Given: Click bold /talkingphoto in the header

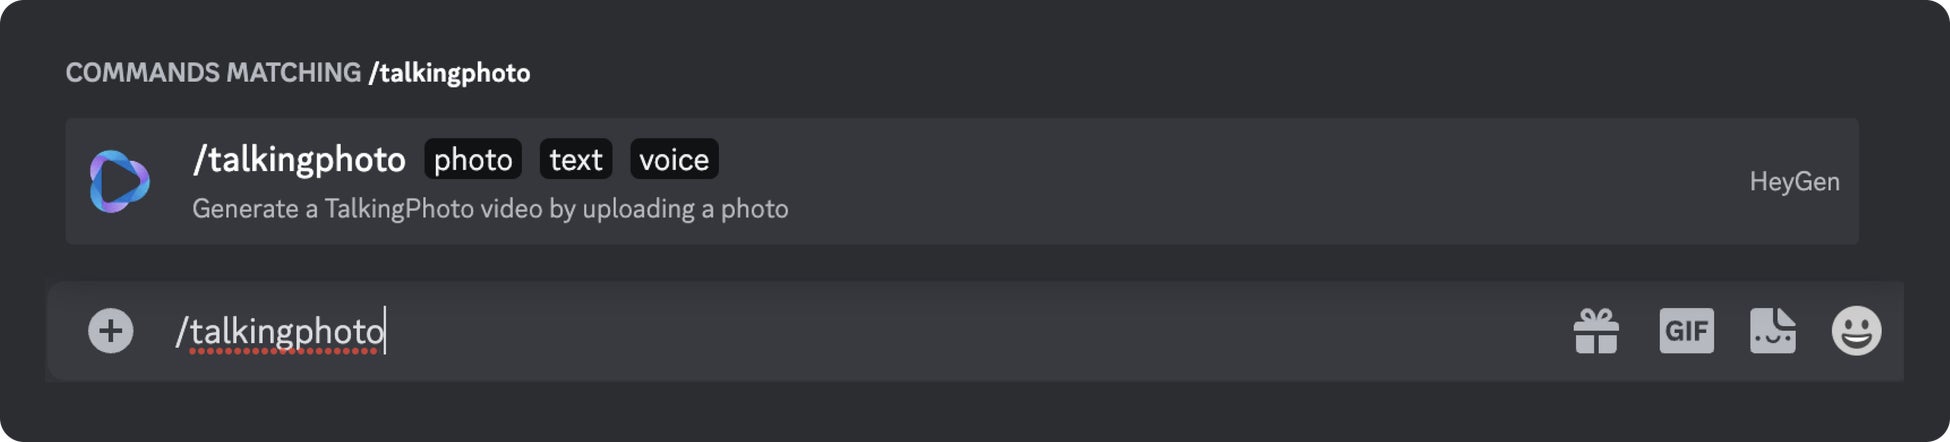Looking at the screenshot, I should pos(449,73).
